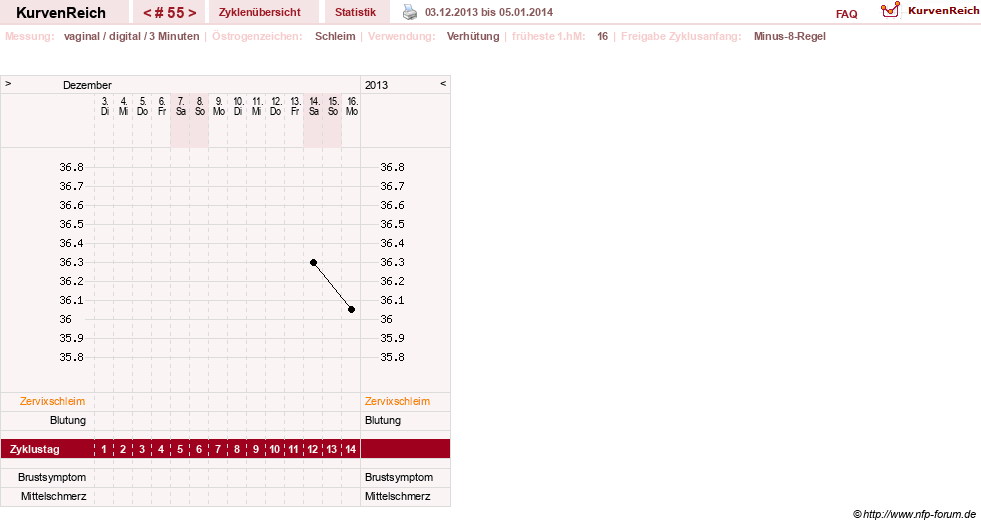
Task: Click the left Zervixschleim label
Action: [52, 402]
